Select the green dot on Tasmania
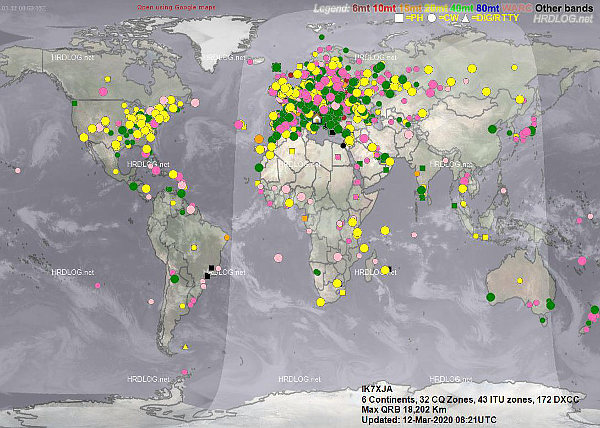 543,321
